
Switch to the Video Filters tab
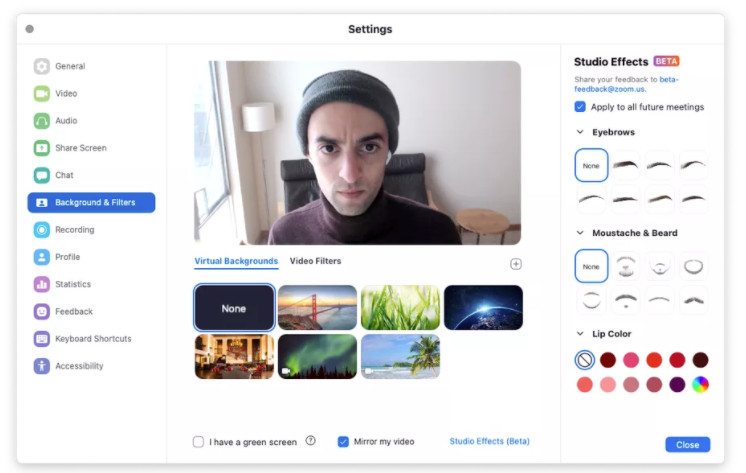[315, 261]
